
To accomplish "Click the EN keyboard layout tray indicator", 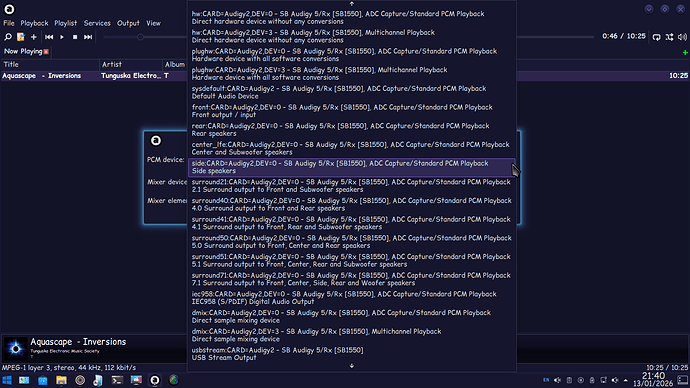I will [546, 380].
